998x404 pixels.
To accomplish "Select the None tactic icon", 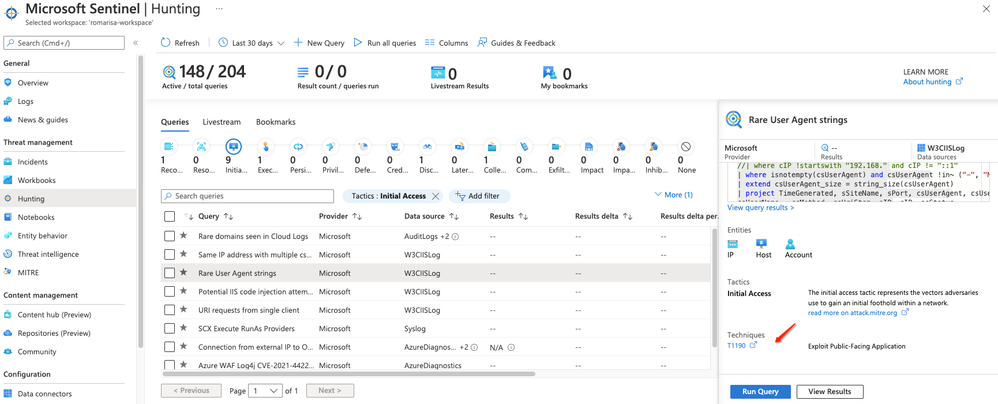I will tap(685, 146).
